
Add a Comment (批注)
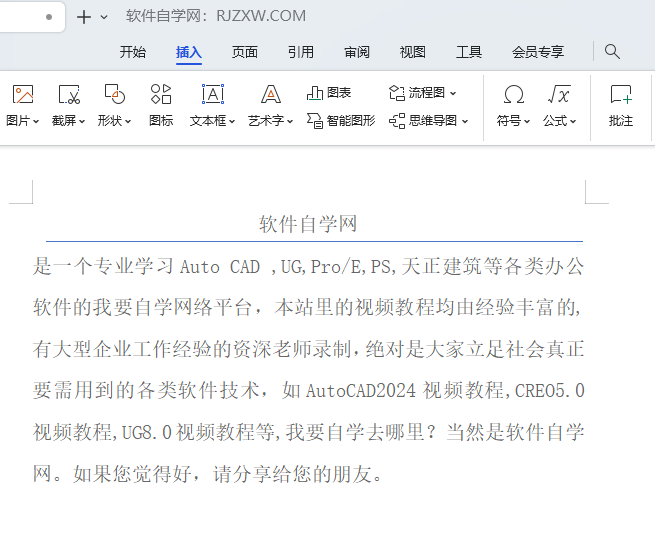point(621,106)
